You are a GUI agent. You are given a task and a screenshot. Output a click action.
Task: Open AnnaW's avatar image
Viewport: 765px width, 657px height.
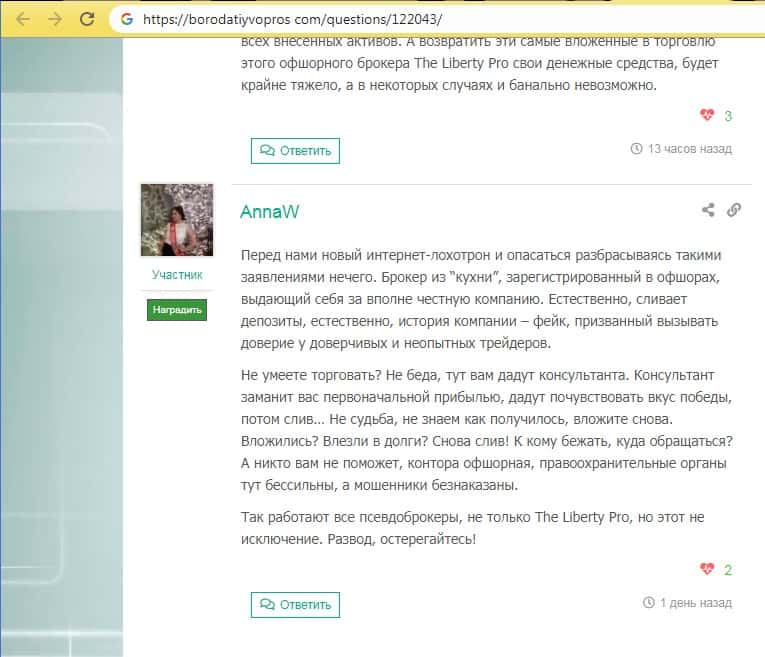tap(177, 220)
